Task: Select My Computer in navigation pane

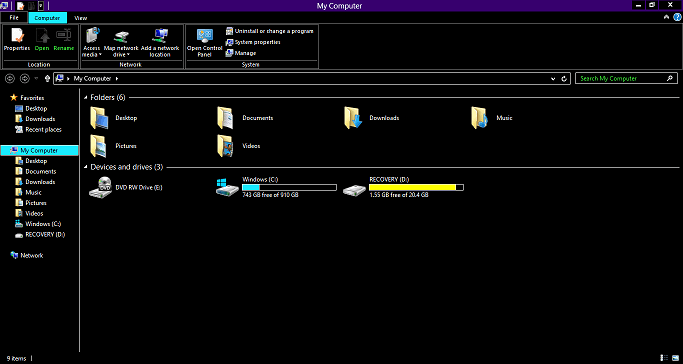Action: [40, 151]
